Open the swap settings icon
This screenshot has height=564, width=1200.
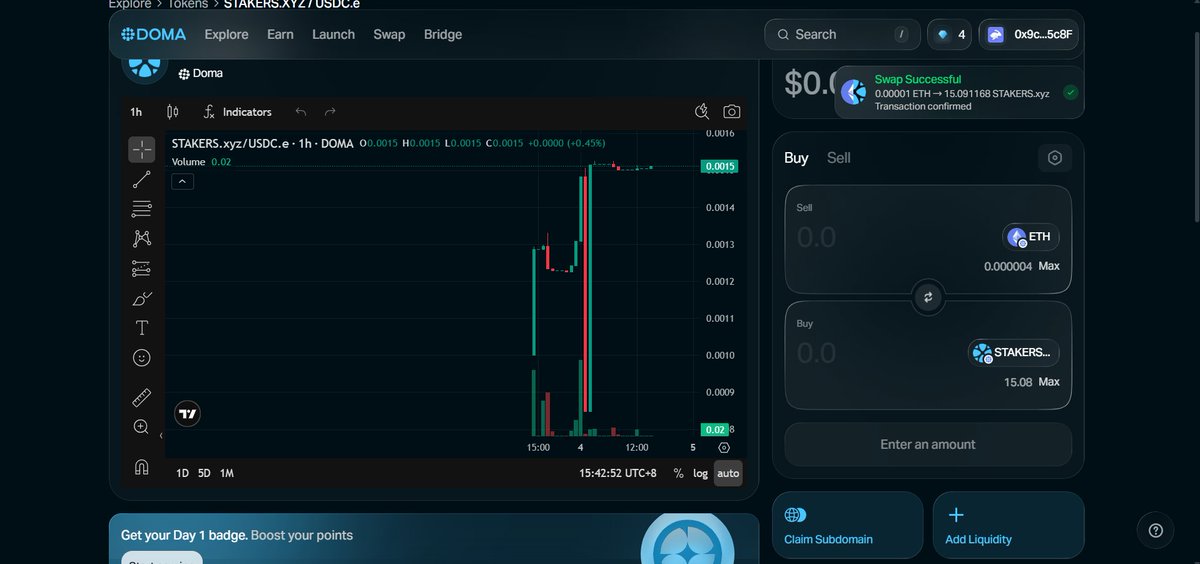coord(1054,158)
